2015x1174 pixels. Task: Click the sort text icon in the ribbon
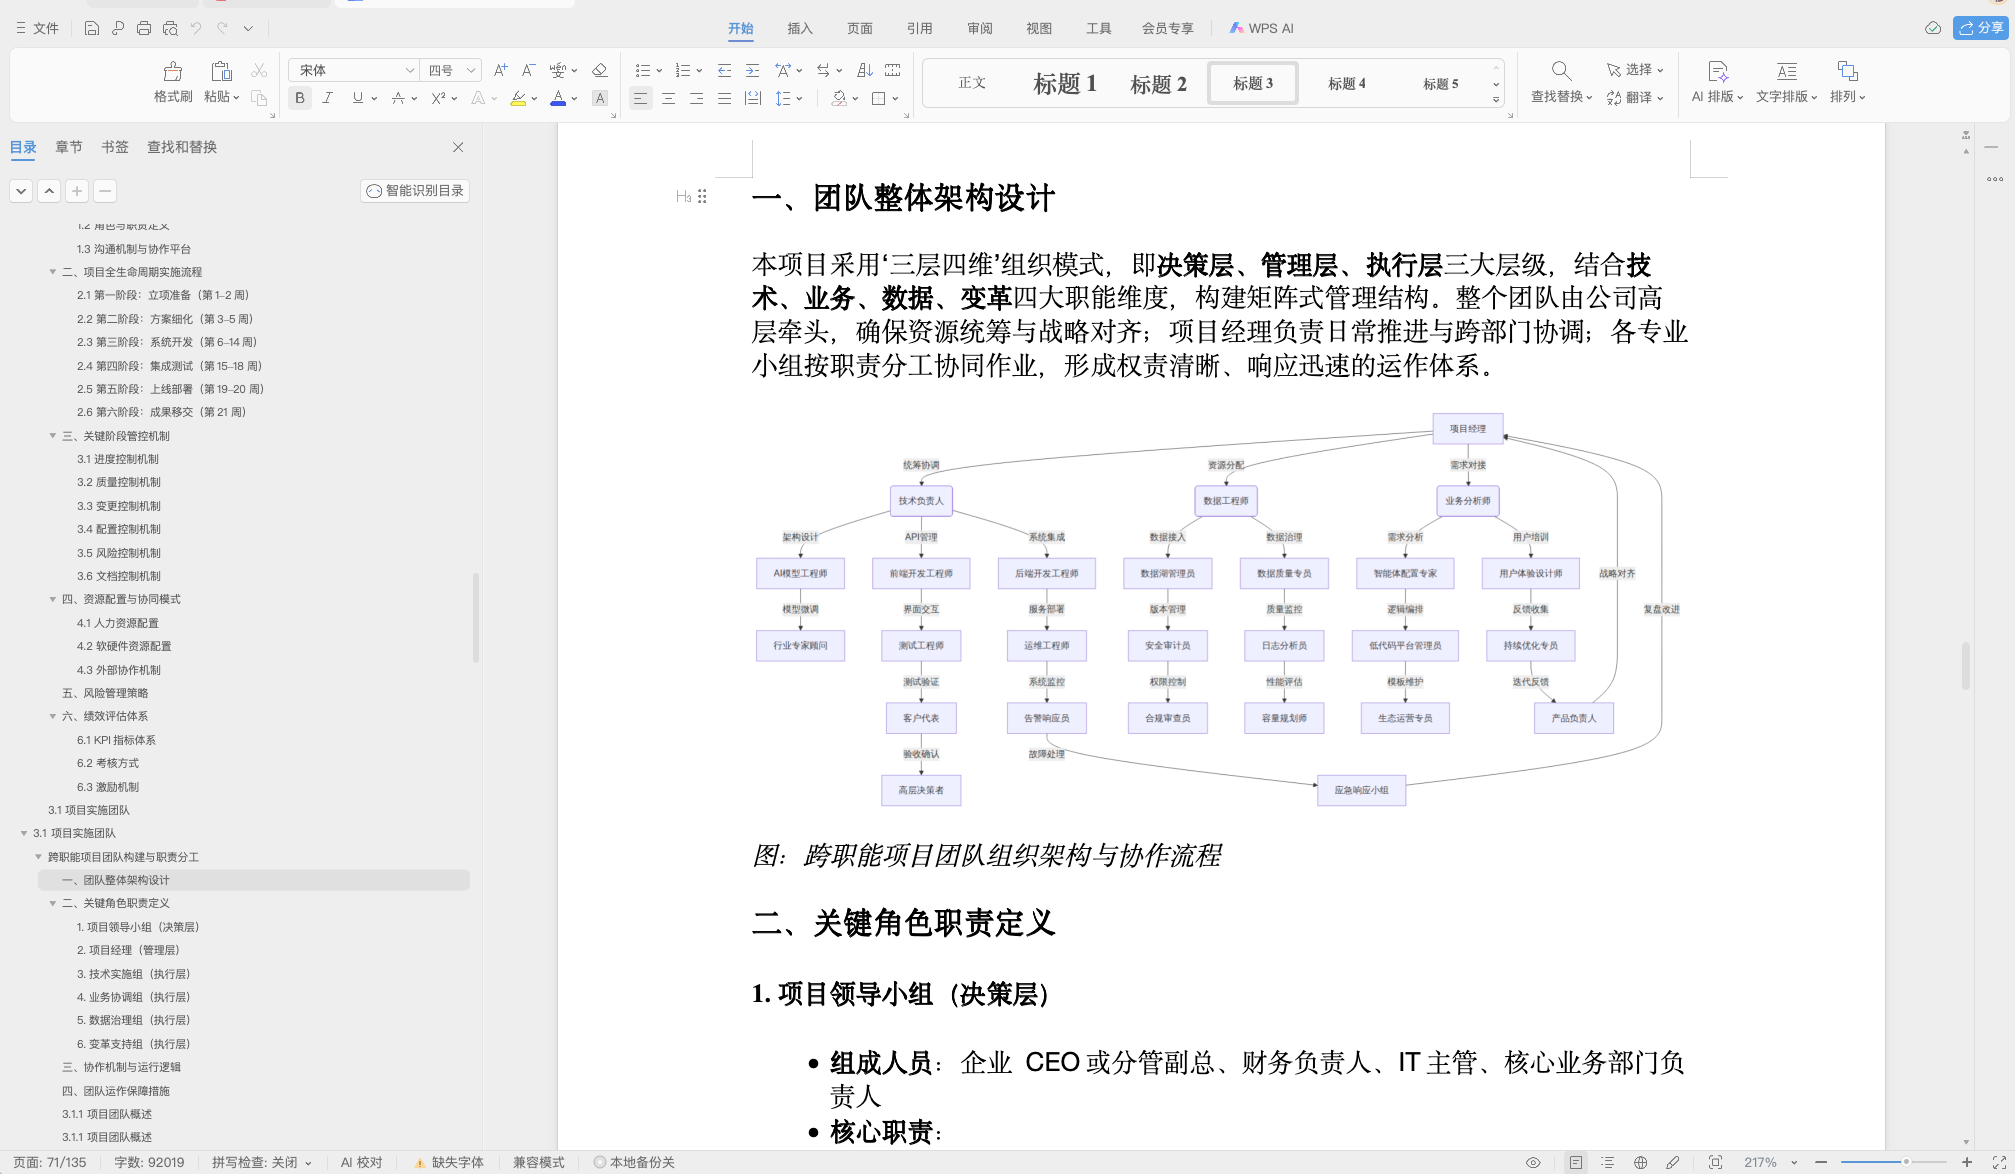tap(865, 70)
